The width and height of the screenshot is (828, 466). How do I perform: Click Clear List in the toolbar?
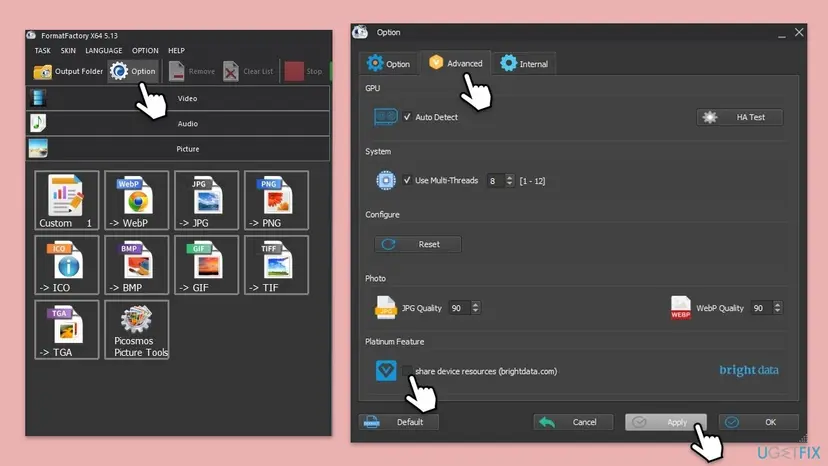click(248, 71)
